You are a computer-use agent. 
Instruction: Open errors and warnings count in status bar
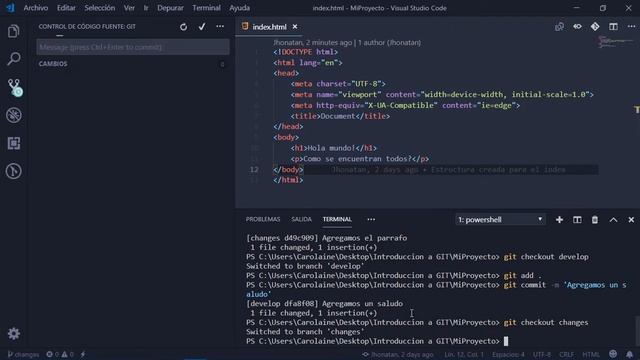click(60, 354)
